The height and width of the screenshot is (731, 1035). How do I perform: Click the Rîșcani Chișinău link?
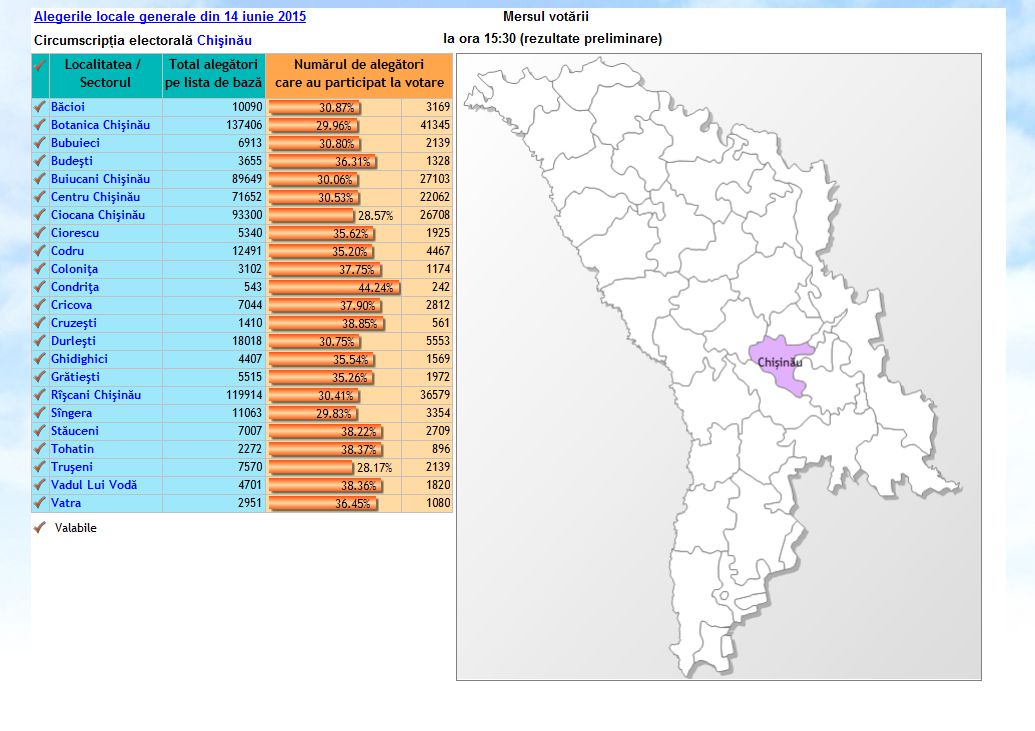[x=96, y=395]
